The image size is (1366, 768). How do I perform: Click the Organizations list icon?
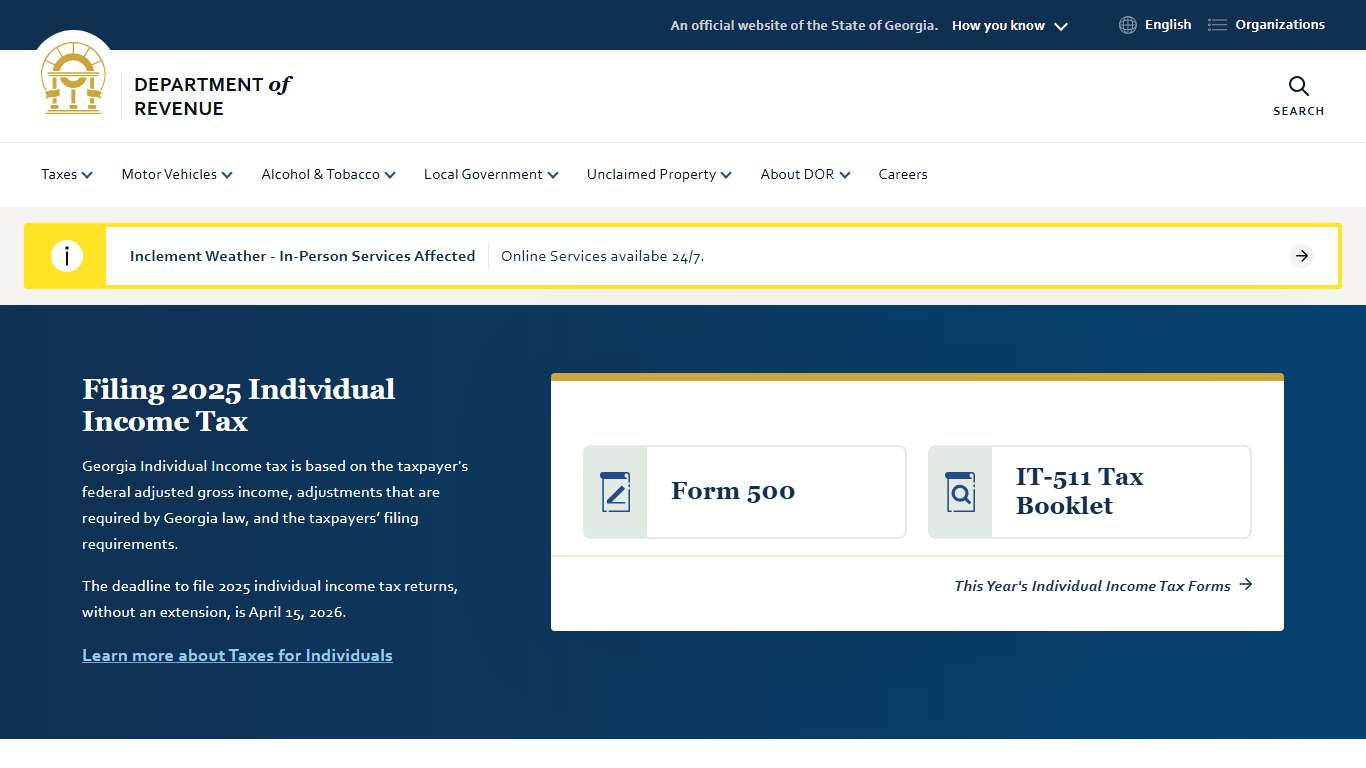pos(1217,25)
